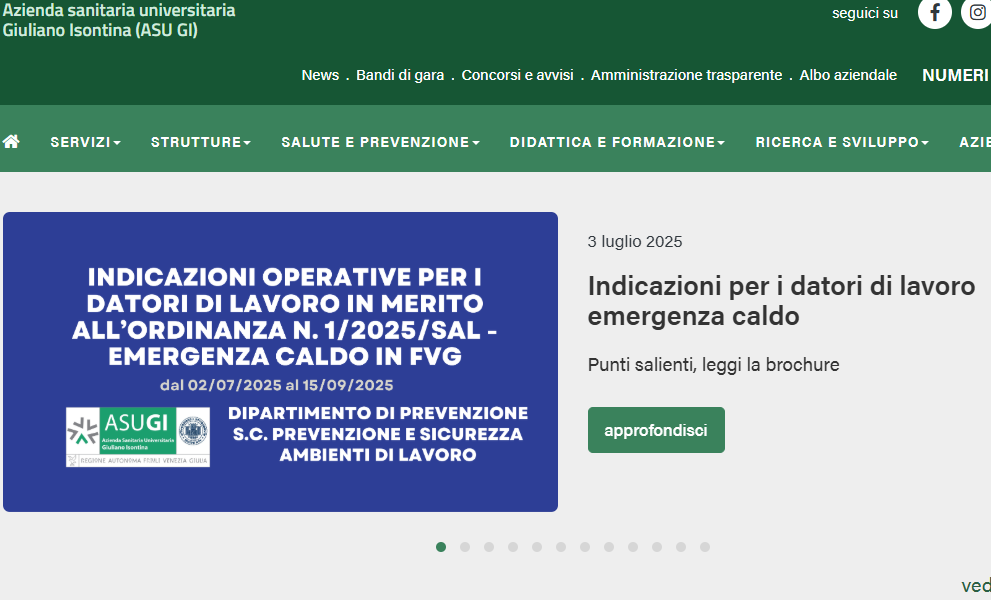Viewport: 991px width, 600px height.
Task: Select the second carousel dot
Action: coord(465,547)
